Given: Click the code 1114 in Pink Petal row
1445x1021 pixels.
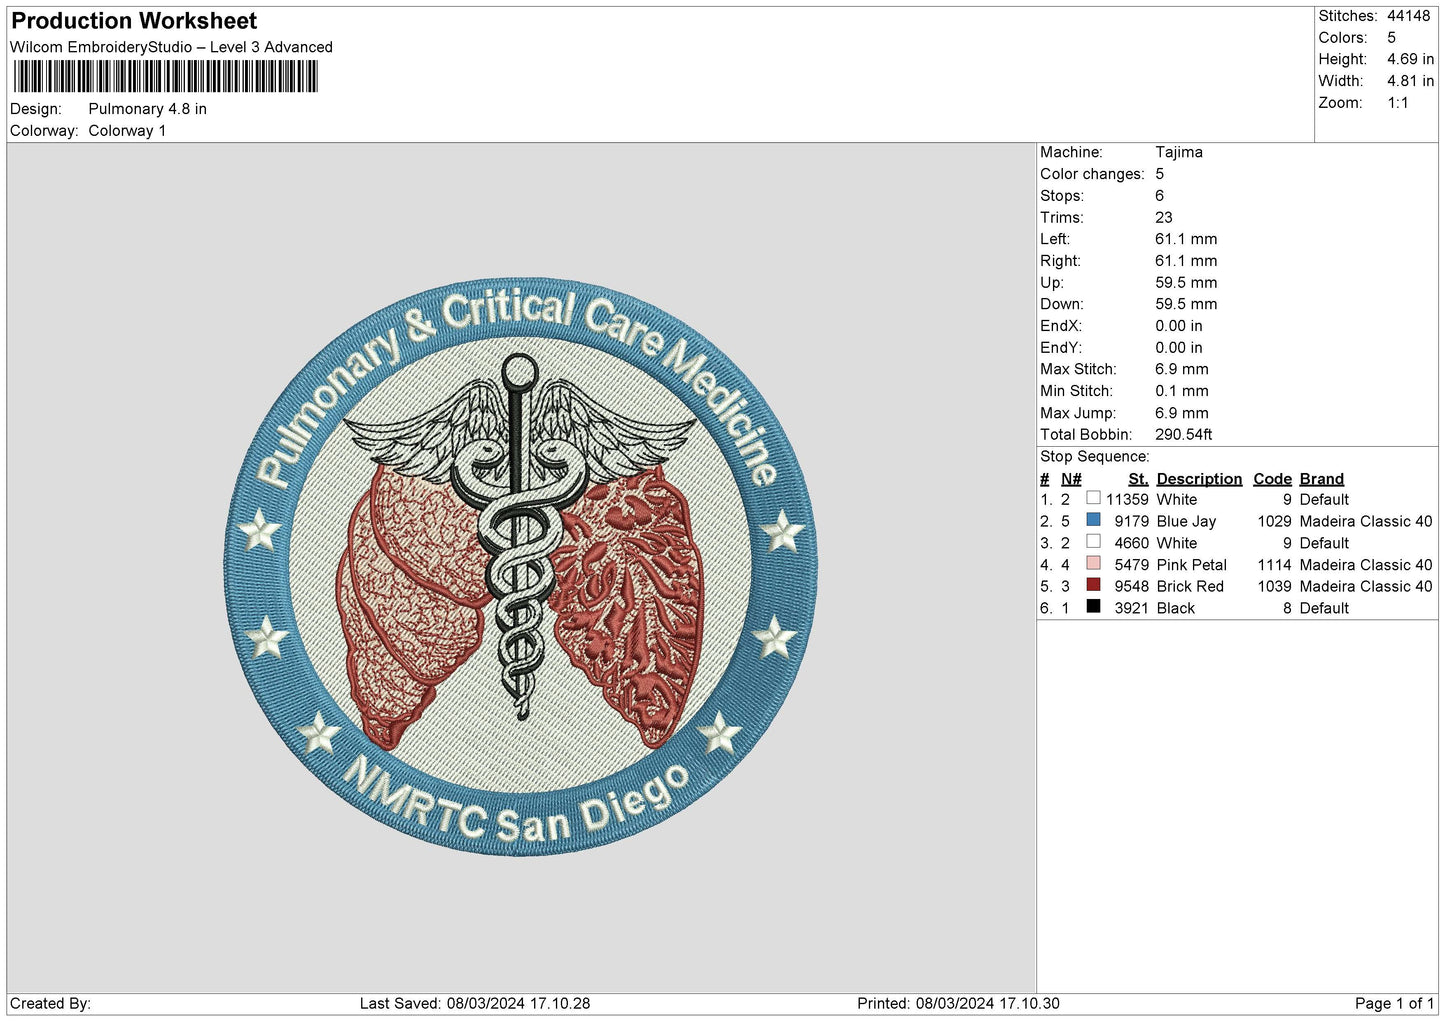Looking at the screenshot, I should (1275, 565).
